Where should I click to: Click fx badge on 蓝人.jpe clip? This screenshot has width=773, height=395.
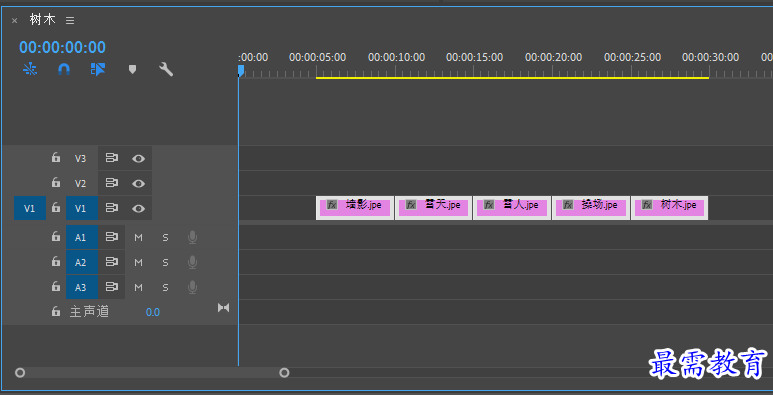point(489,205)
